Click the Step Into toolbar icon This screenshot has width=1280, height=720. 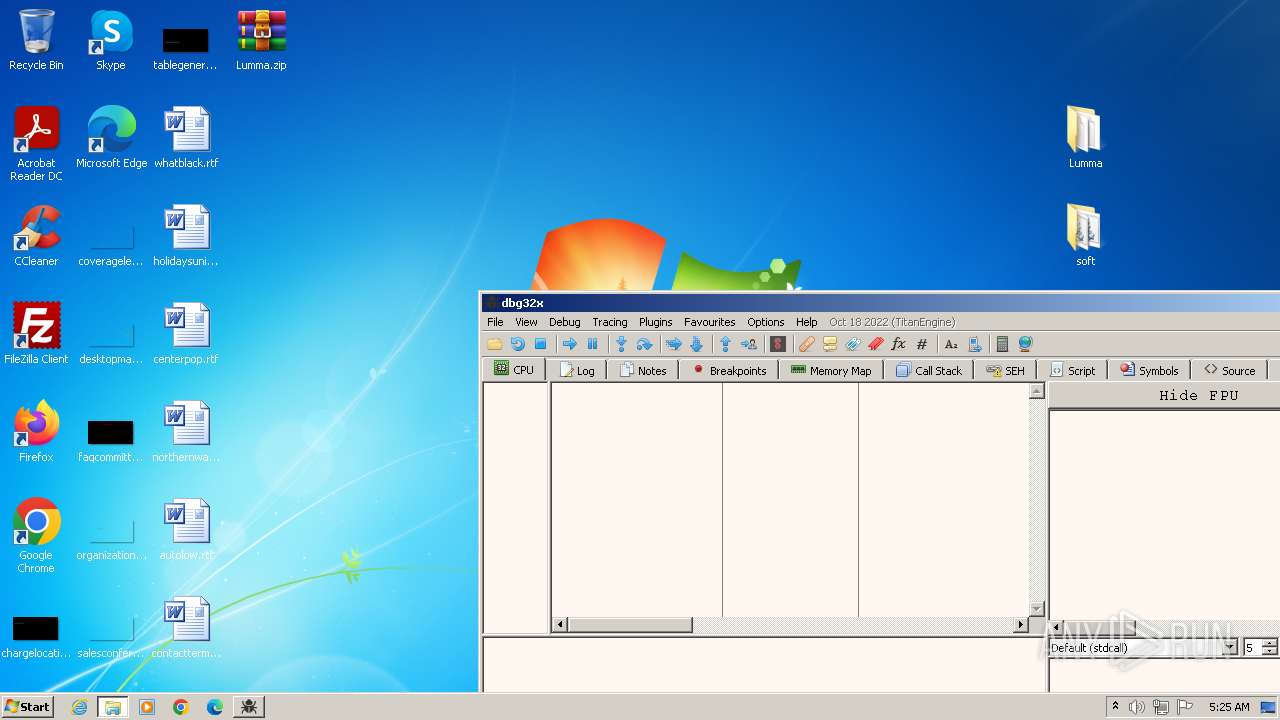coord(621,344)
